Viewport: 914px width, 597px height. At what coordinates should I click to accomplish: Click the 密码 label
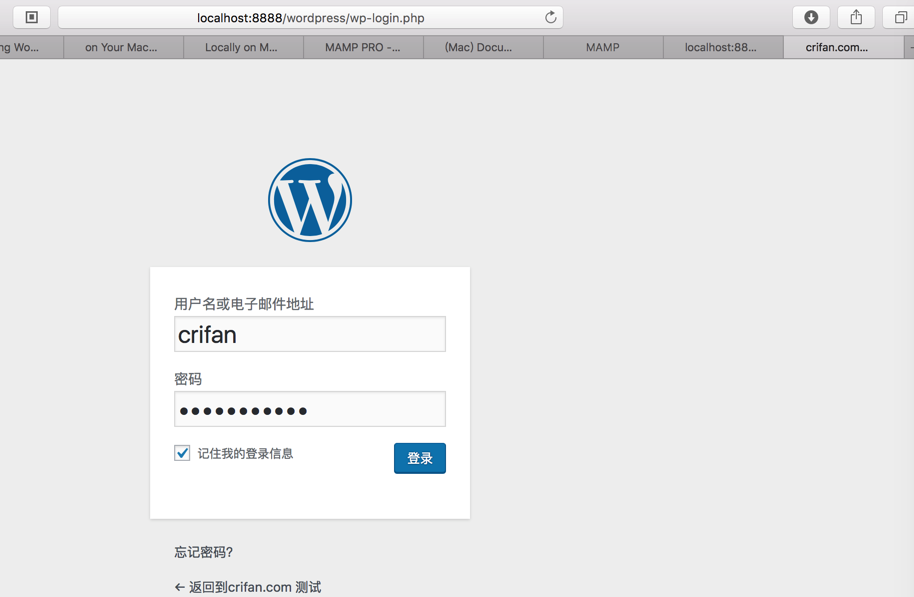pyautogui.click(x=188, y=379)
